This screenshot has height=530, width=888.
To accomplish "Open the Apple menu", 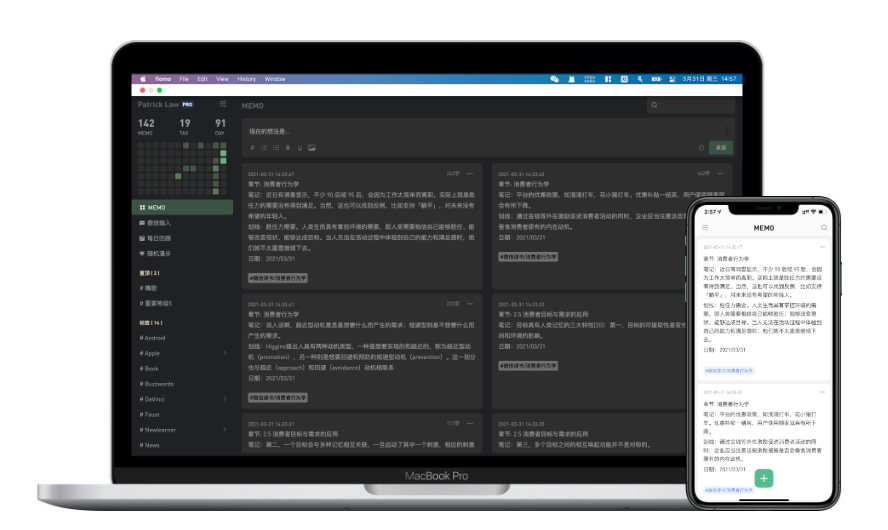I will pos(143,79).
